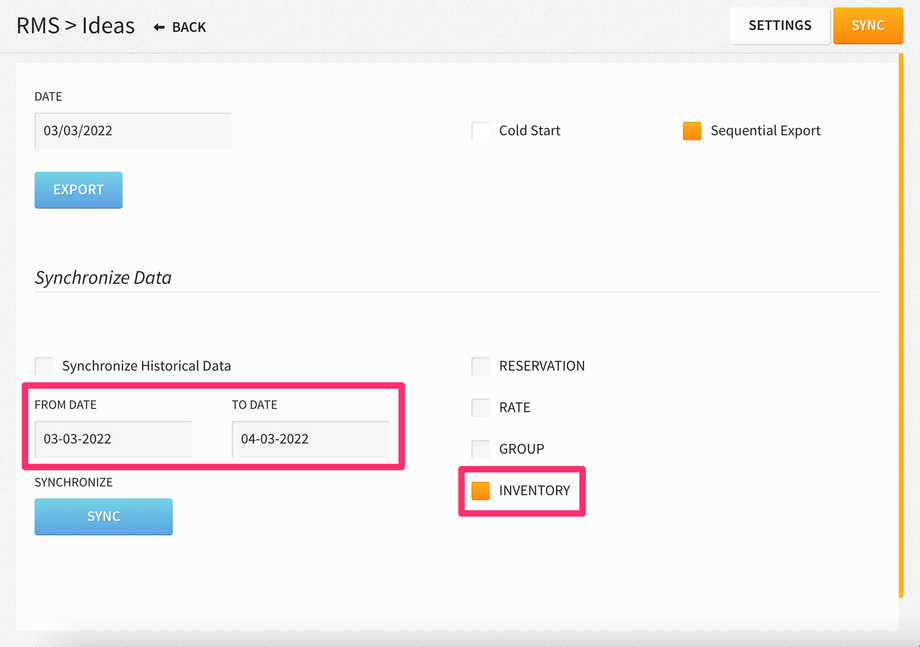The image size is (920, 647).
Task: Click the orange vertical scrollbar
Action: pyautogui.click(x=901, y=326)
